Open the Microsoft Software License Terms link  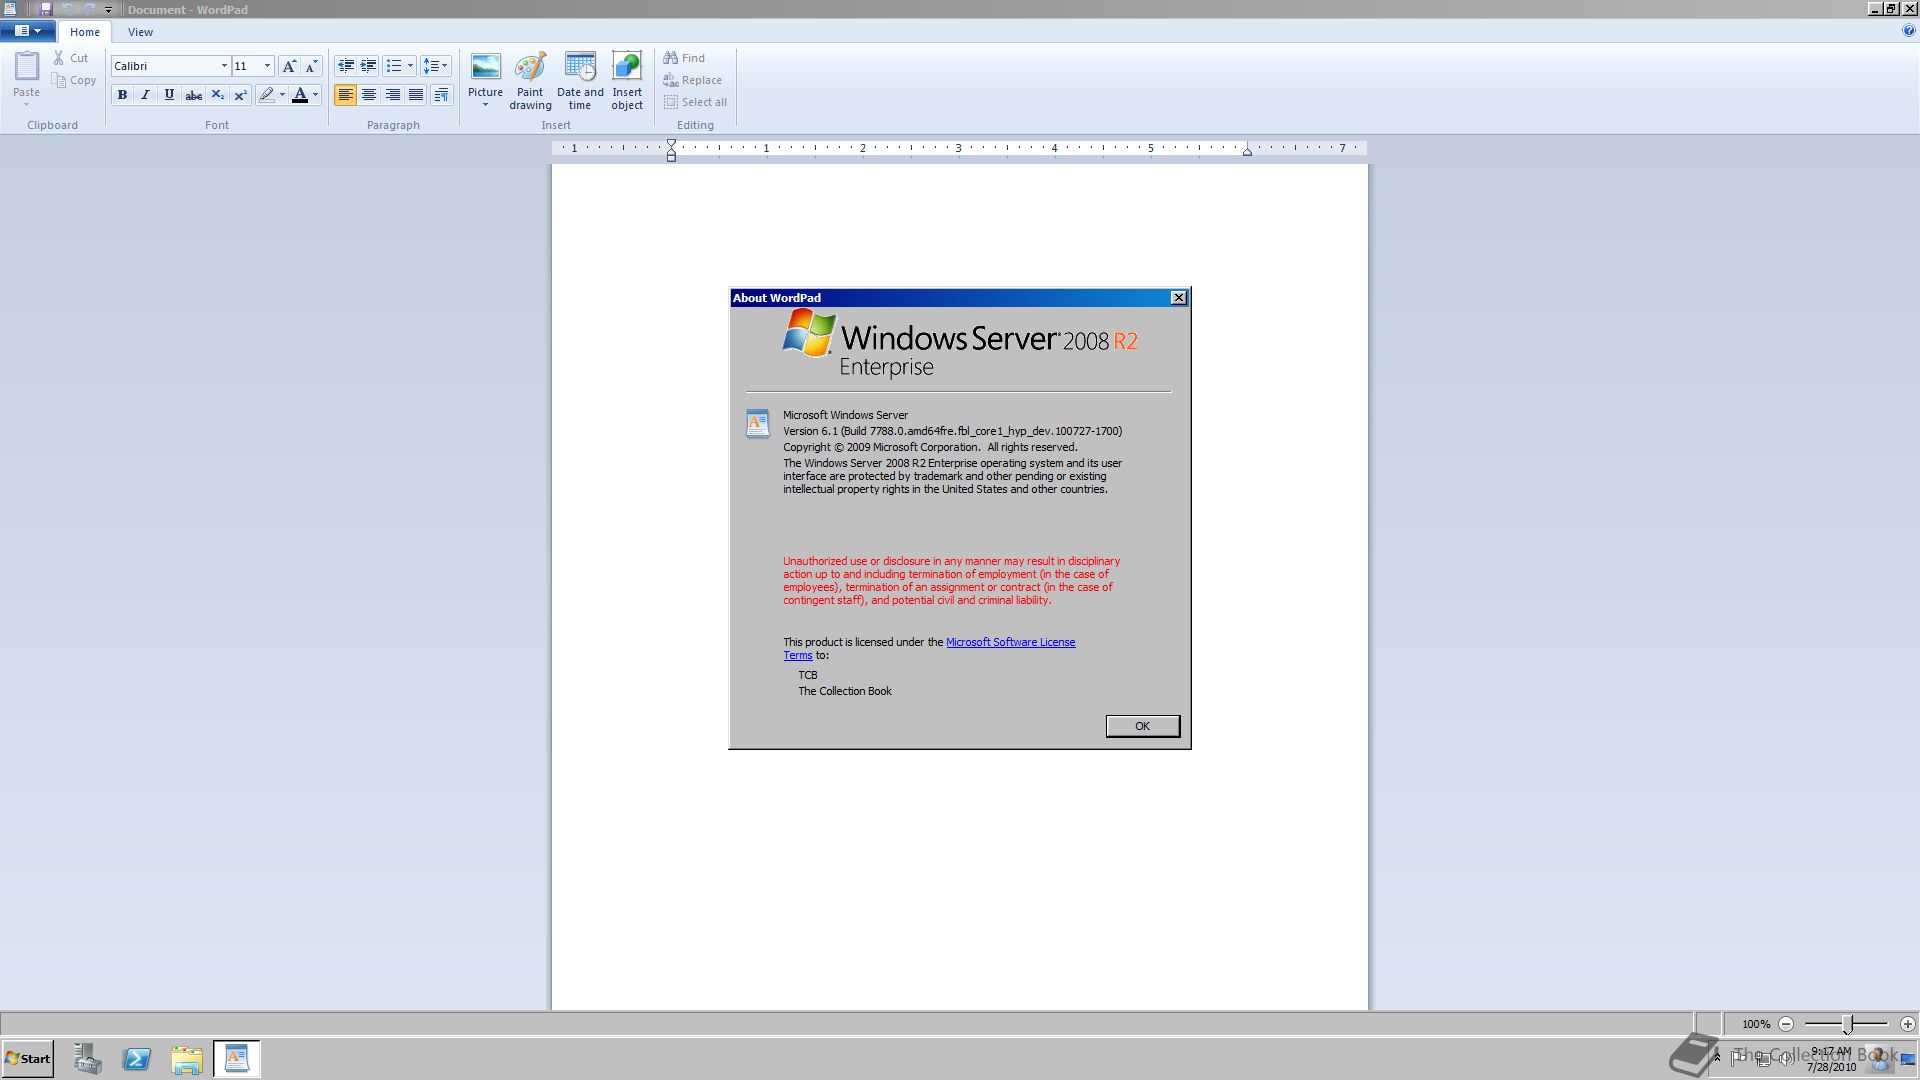tap(1010, 642)
